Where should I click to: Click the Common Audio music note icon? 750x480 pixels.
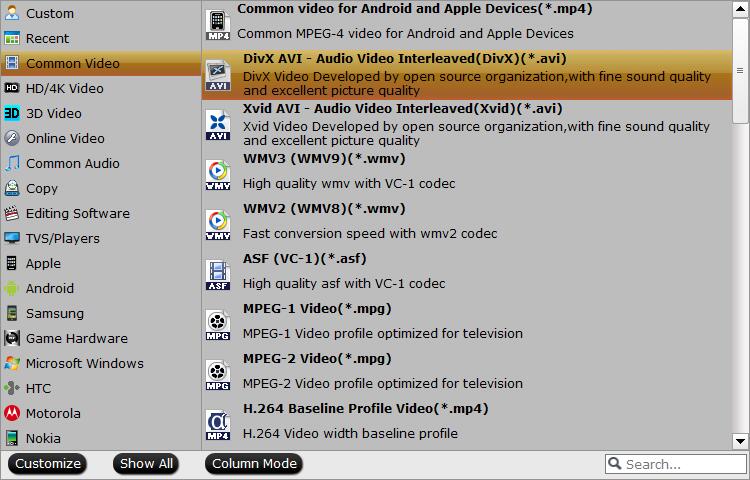12,163
